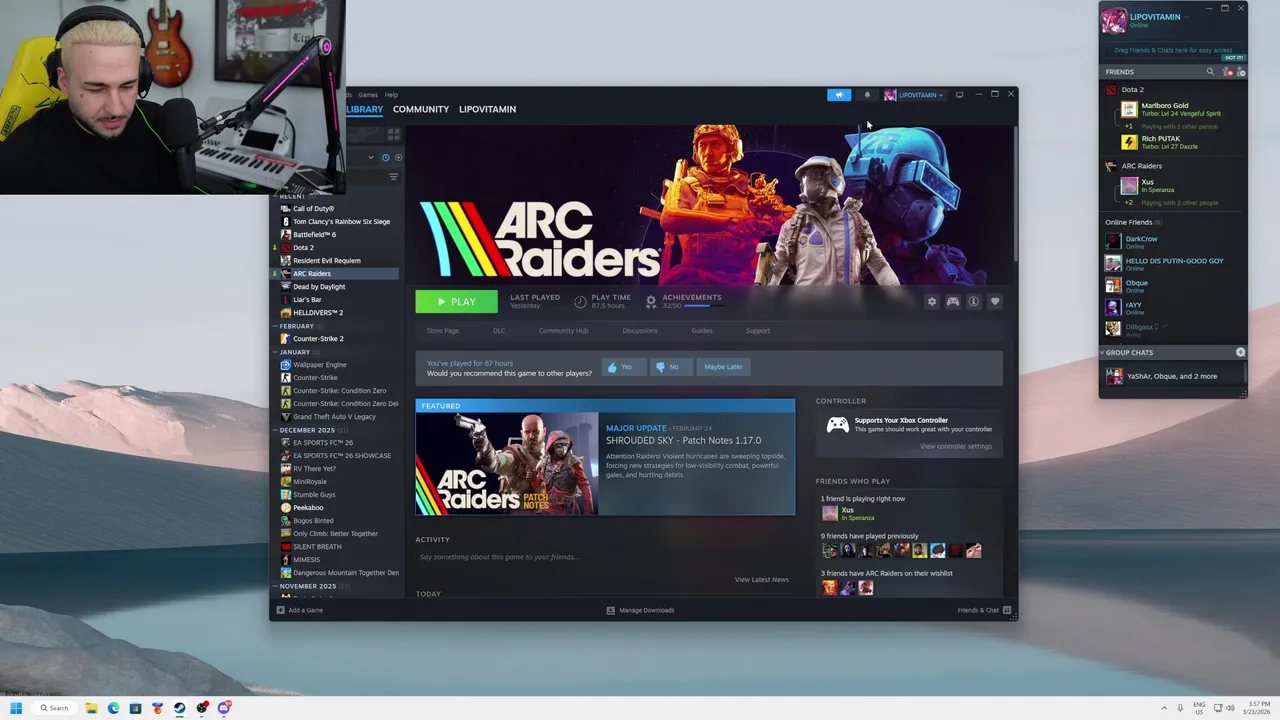Add ARC Raiders to favorites heart

pos(995,302)
